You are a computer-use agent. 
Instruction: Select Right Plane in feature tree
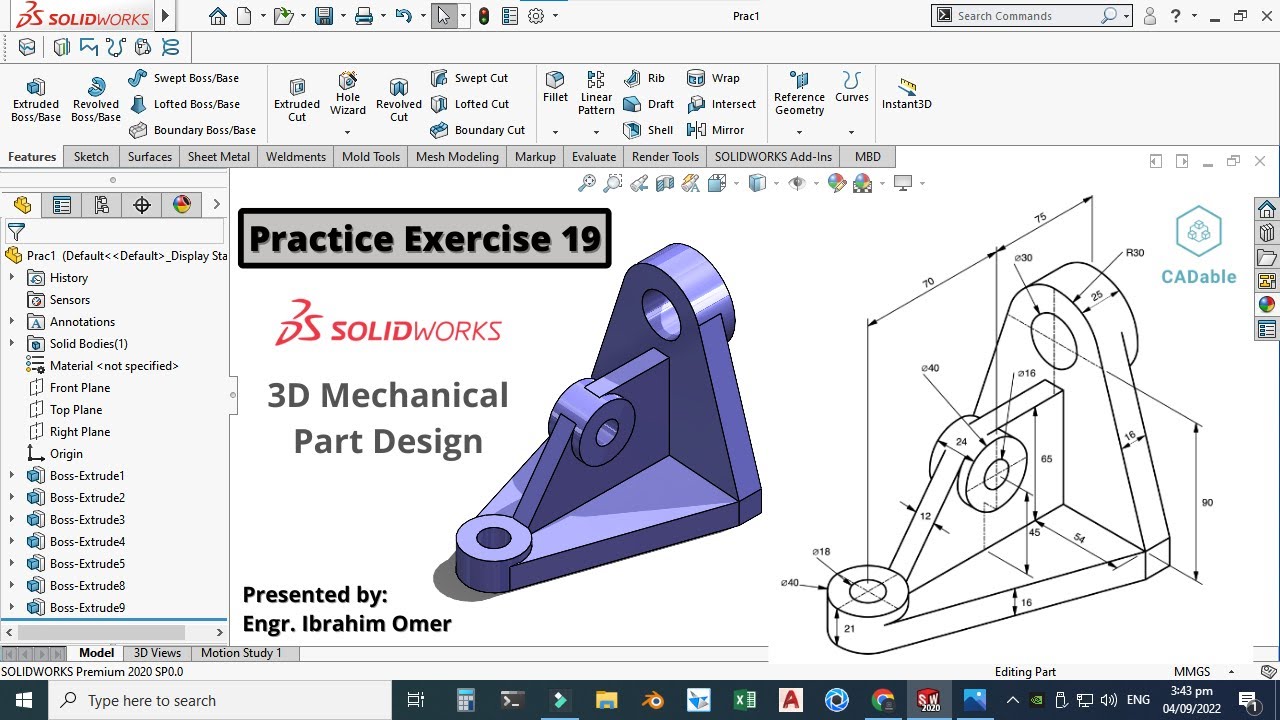80,432
